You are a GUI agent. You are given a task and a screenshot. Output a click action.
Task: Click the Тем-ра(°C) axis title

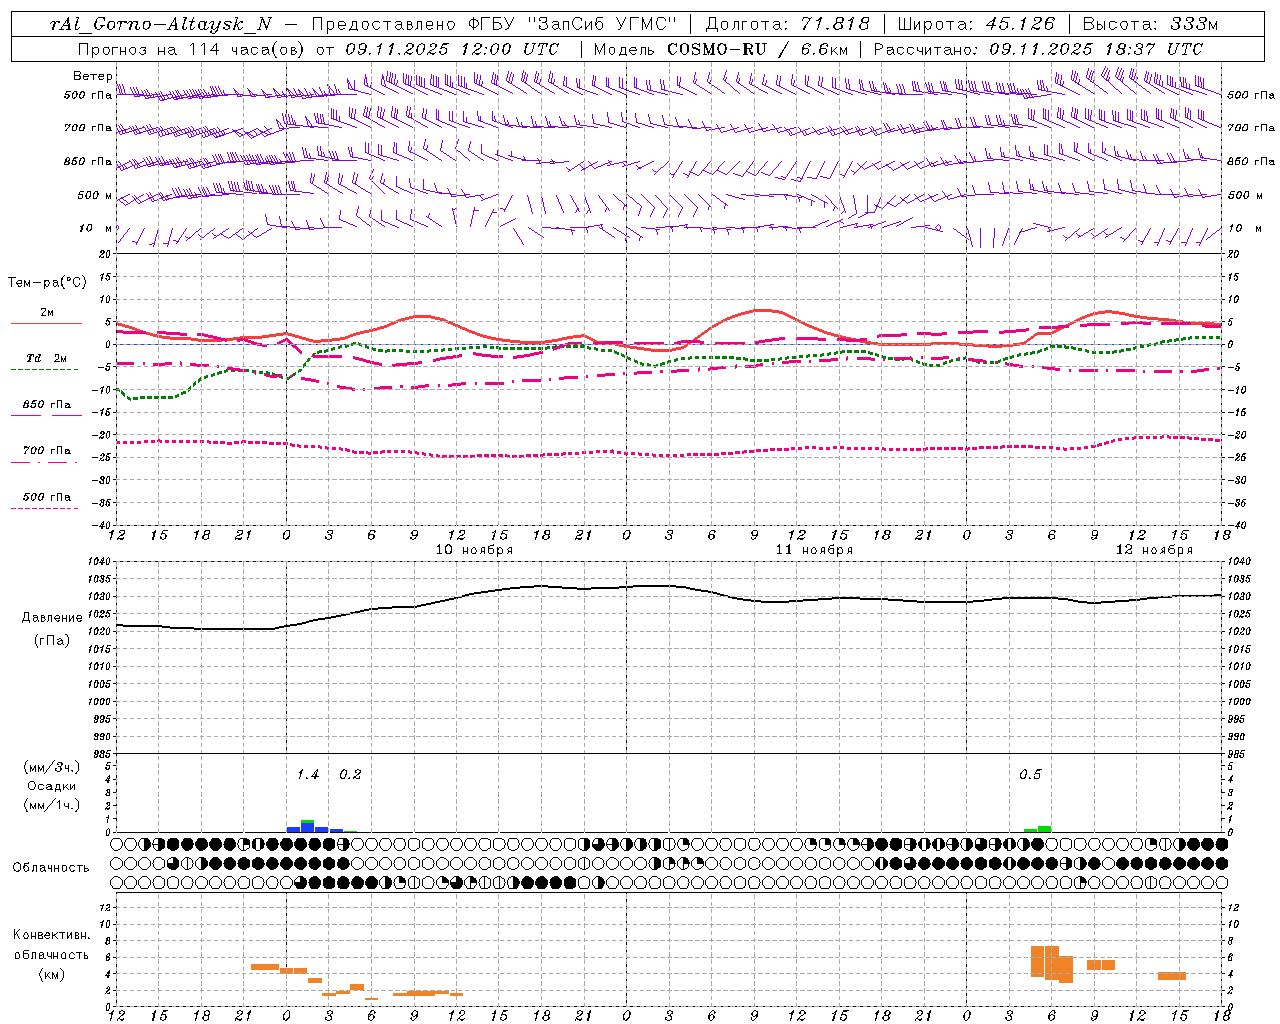pyautogui.click(x=47, y=282)
